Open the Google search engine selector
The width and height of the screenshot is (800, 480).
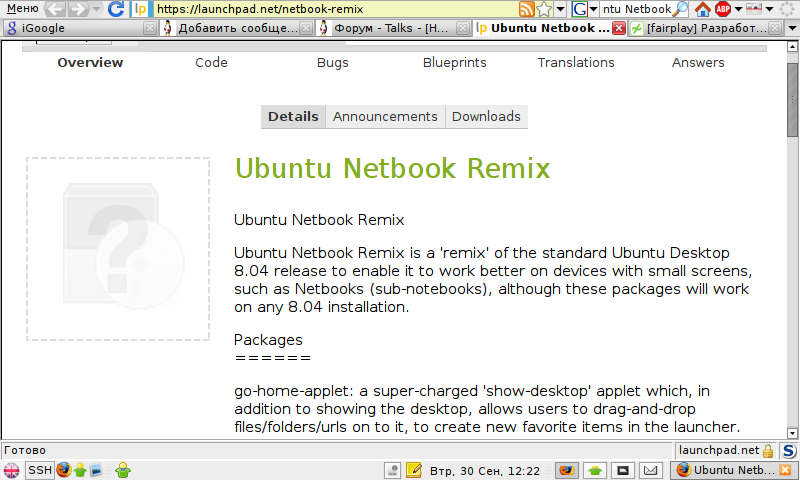(584, 9)
